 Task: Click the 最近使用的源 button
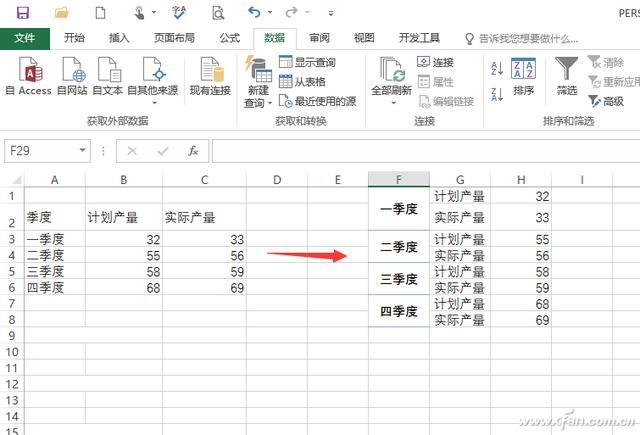pyautogui.click(x=318, y=101)
